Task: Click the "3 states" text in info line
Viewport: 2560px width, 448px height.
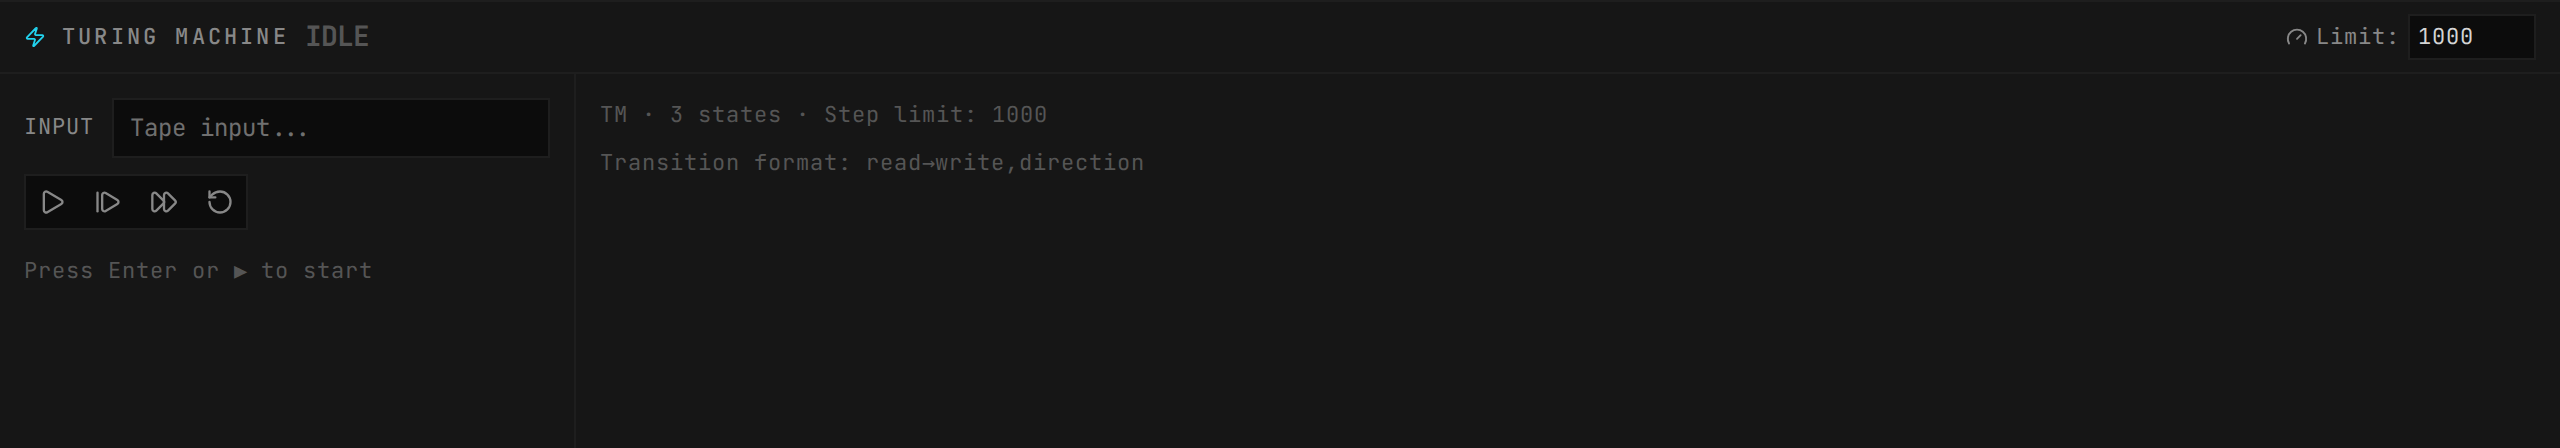Action: tap(725, 115)
